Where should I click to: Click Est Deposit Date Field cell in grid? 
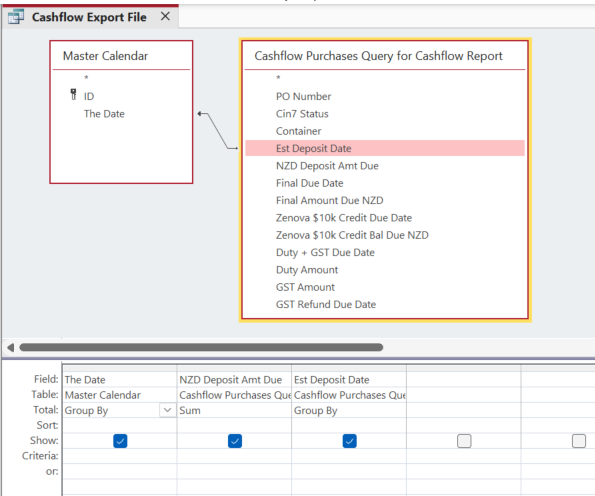click(x=349, y=379)
